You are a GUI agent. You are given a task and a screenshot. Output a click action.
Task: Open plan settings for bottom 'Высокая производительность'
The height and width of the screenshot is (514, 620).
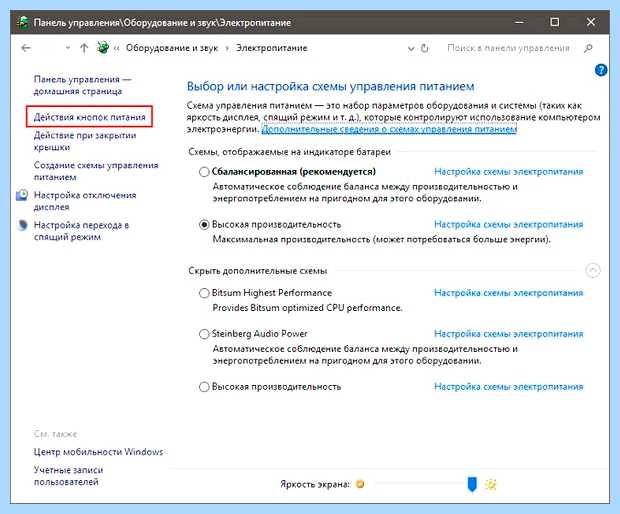(x=508, y=386)
